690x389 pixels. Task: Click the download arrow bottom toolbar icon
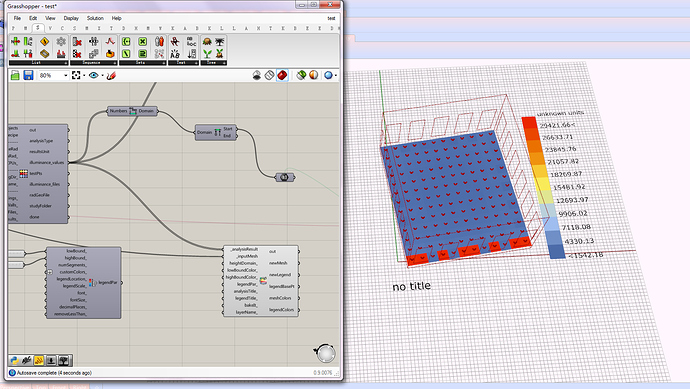(x=51, y=361)
